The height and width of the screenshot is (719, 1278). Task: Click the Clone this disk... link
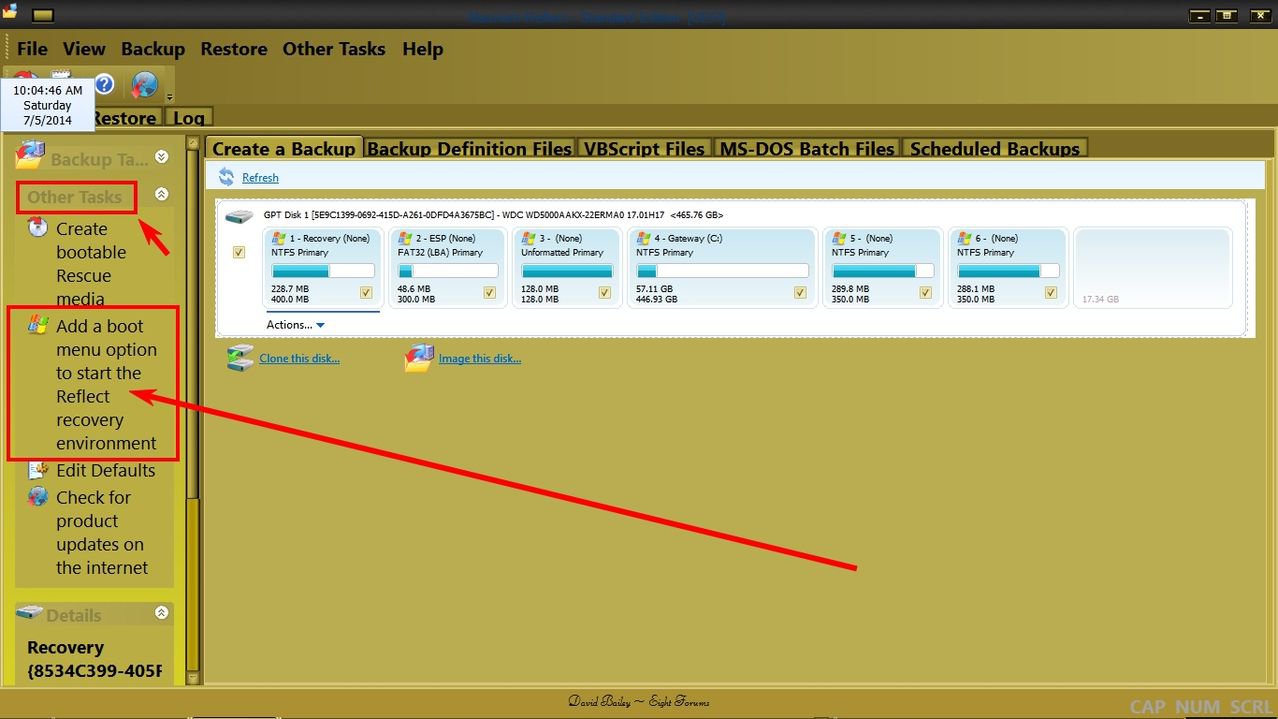click(300, 358)
